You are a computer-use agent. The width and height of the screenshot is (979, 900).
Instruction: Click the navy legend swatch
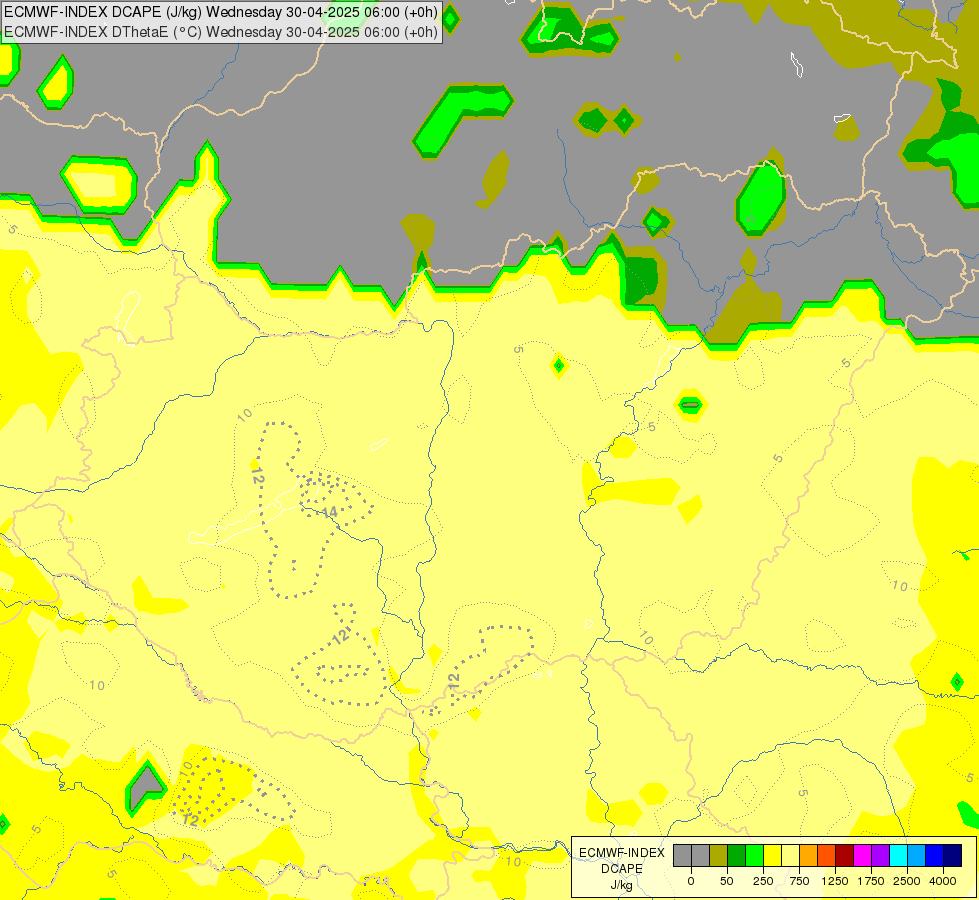(x=953, y=855)
